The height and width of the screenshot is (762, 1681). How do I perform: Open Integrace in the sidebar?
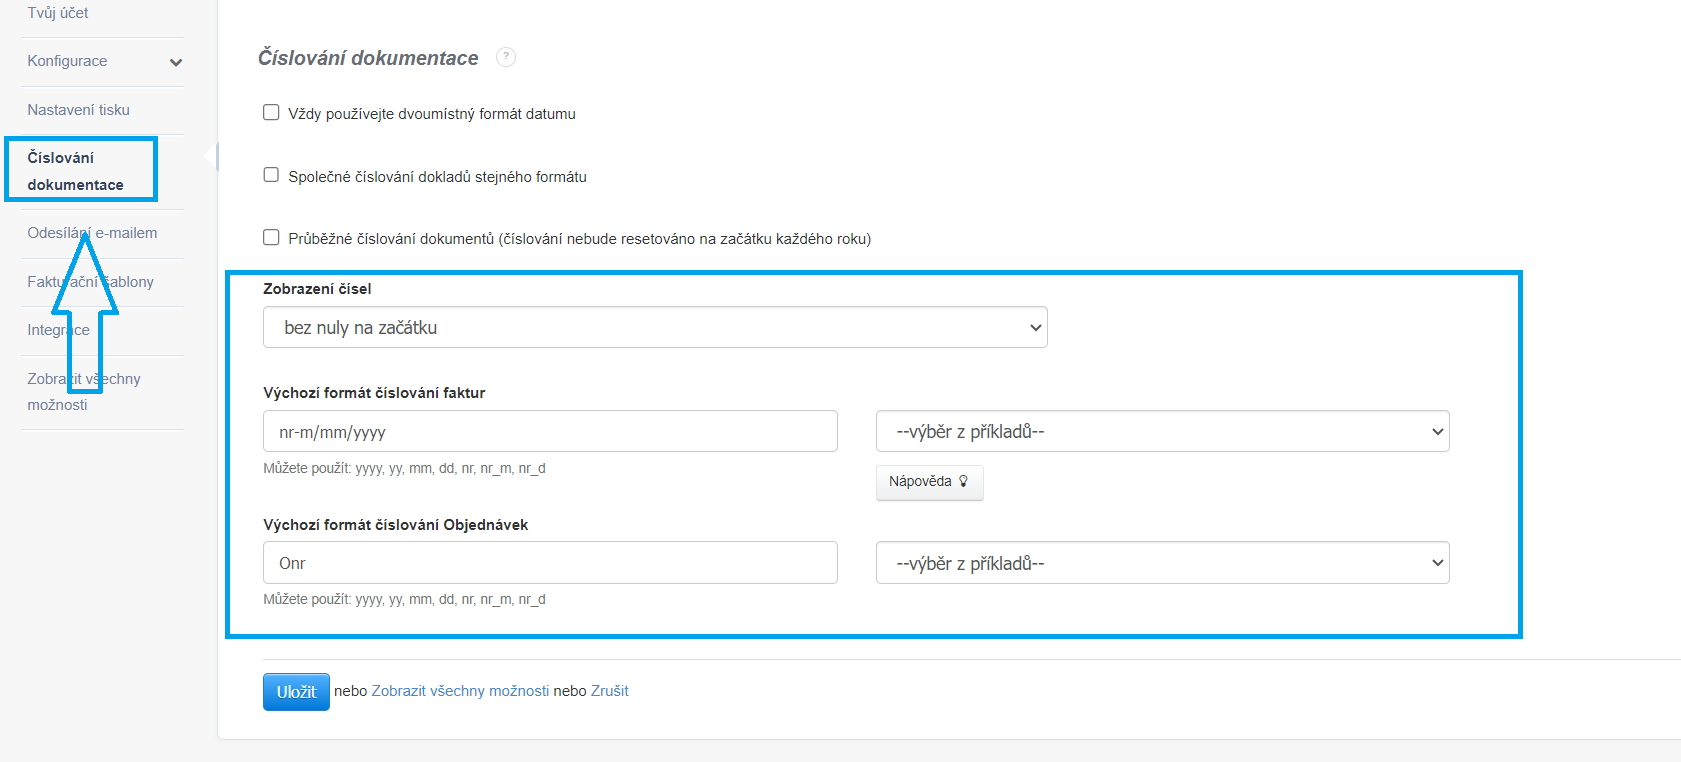pyautogui.click(x=58, y=330)
